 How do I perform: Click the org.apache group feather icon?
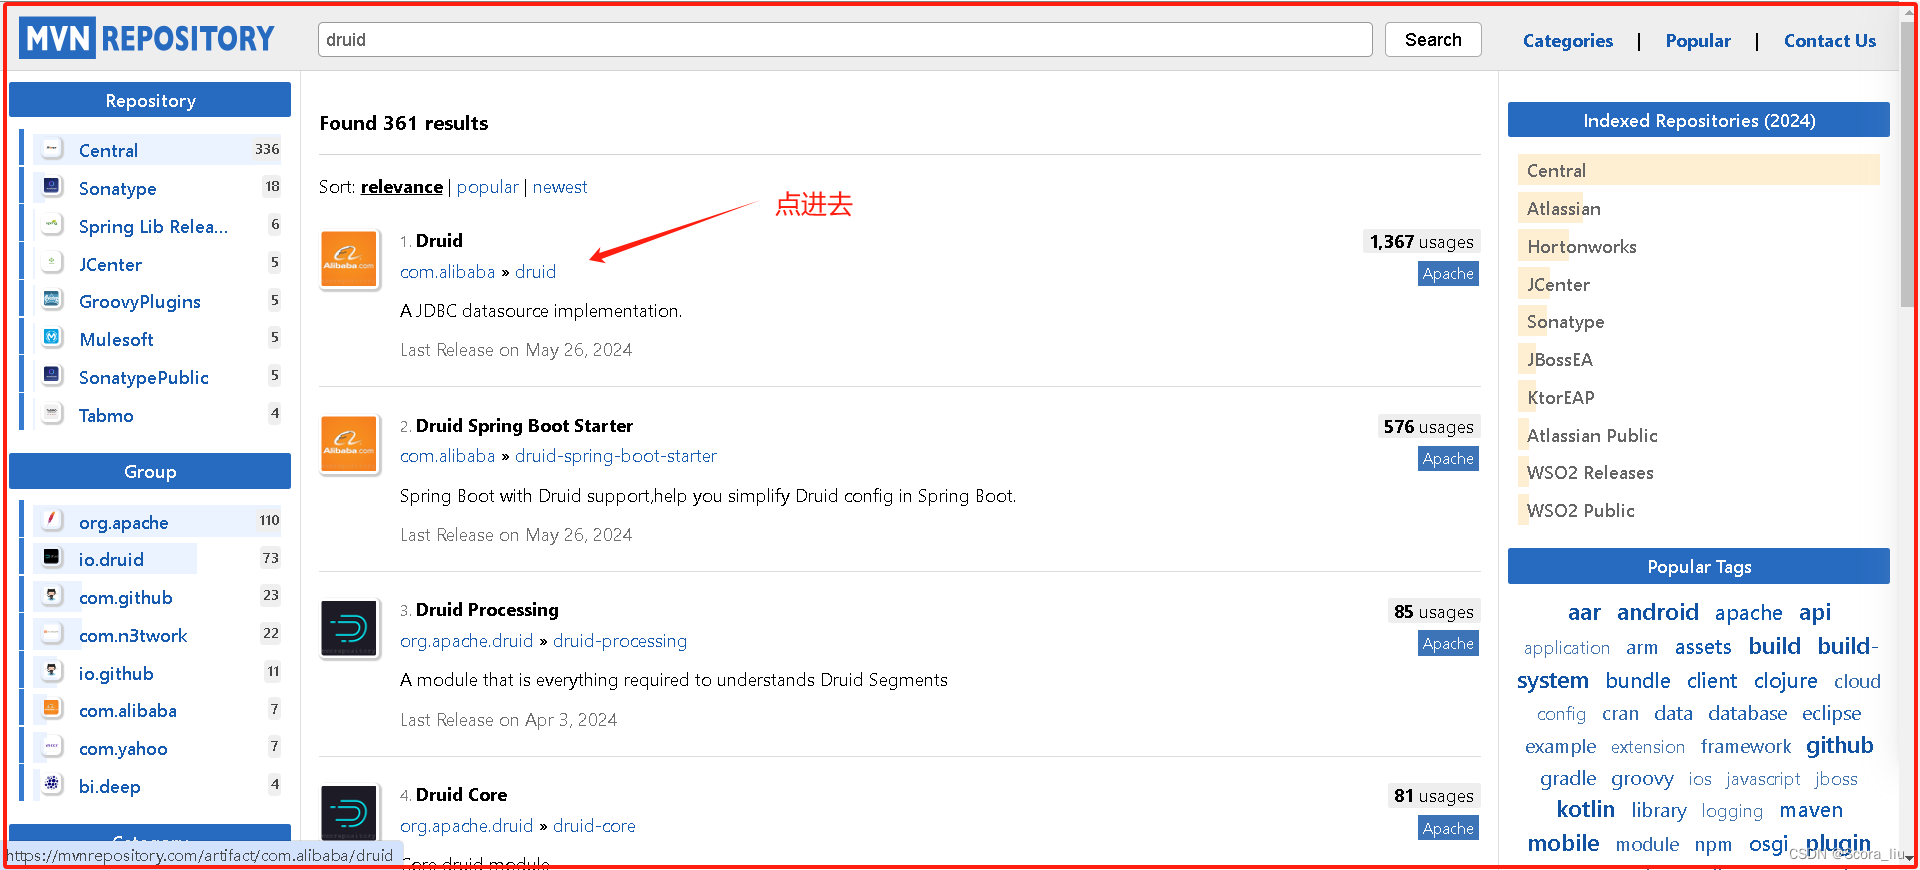(x=52, y=521)
